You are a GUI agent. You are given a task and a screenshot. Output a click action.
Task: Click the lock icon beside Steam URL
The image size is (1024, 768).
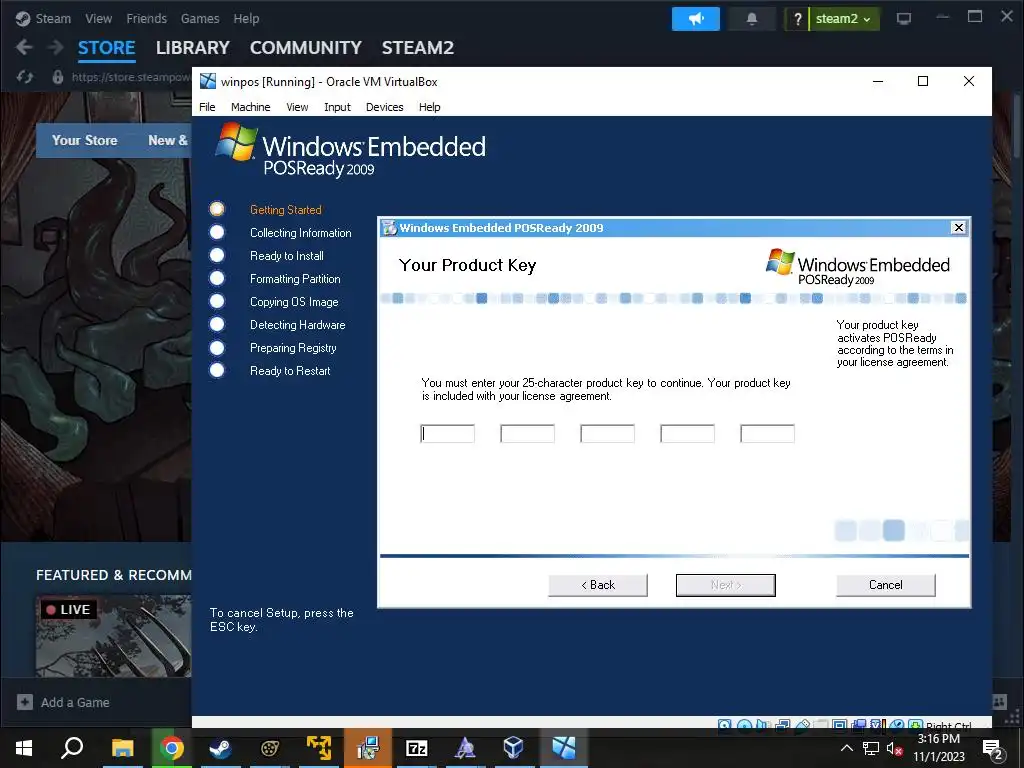pos(58,77)
